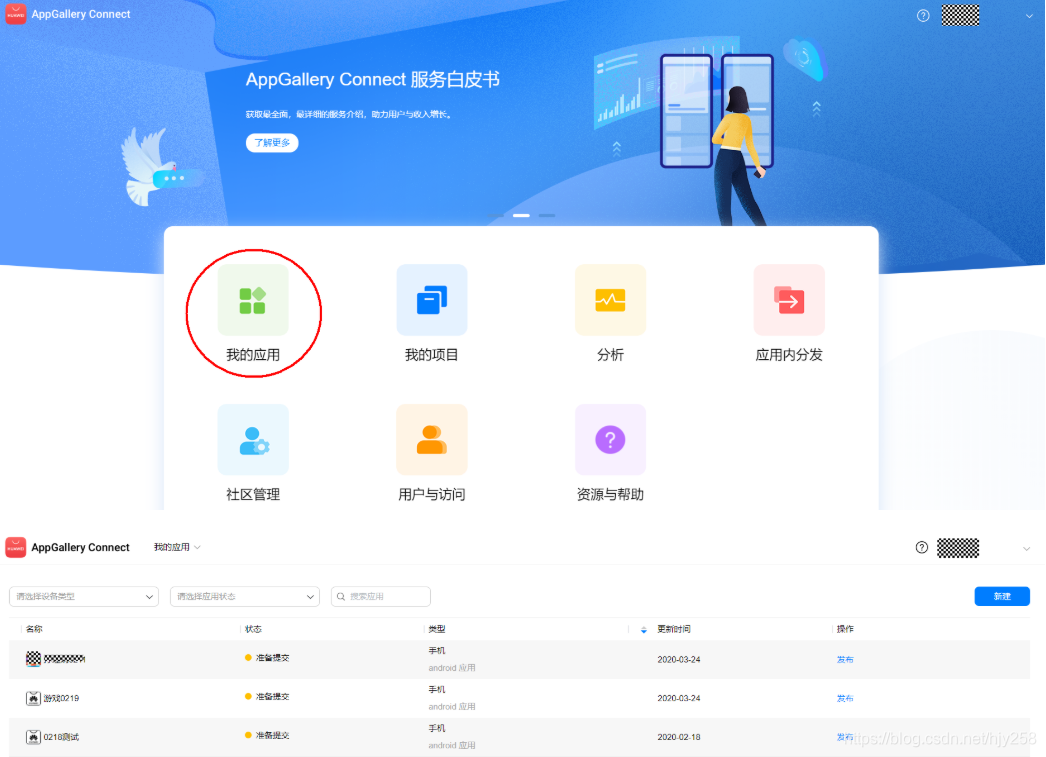Click 发布 for 0218测试

tap(845, 737)
